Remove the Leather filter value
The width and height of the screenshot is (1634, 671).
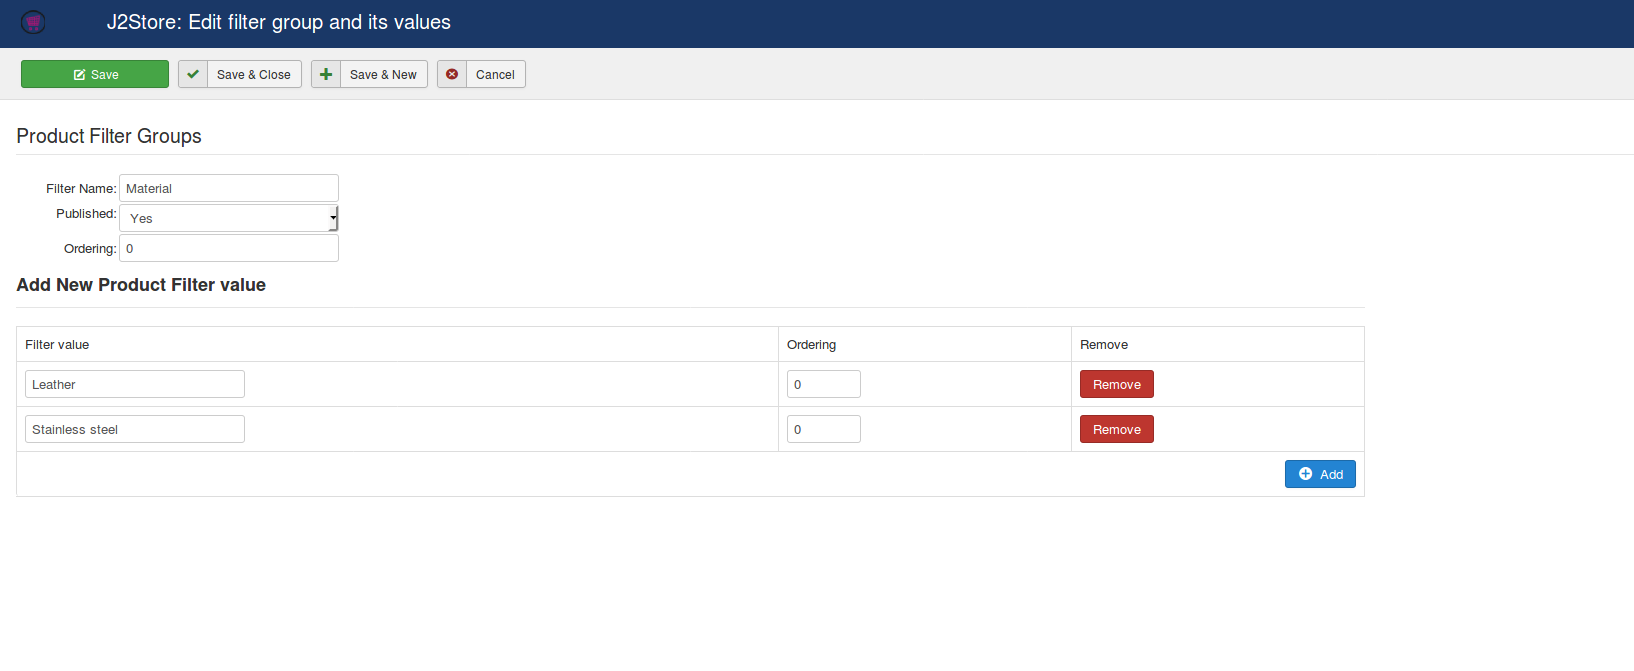tap(1117, 384)
